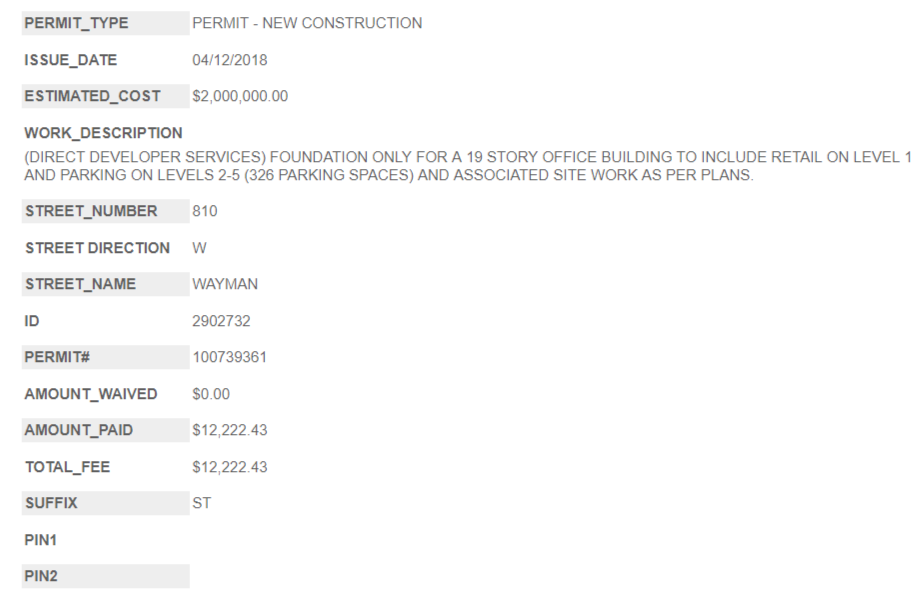Click the STREET DIRECTION label
This screenshot has height=605, width=917.
coord(96,247)
